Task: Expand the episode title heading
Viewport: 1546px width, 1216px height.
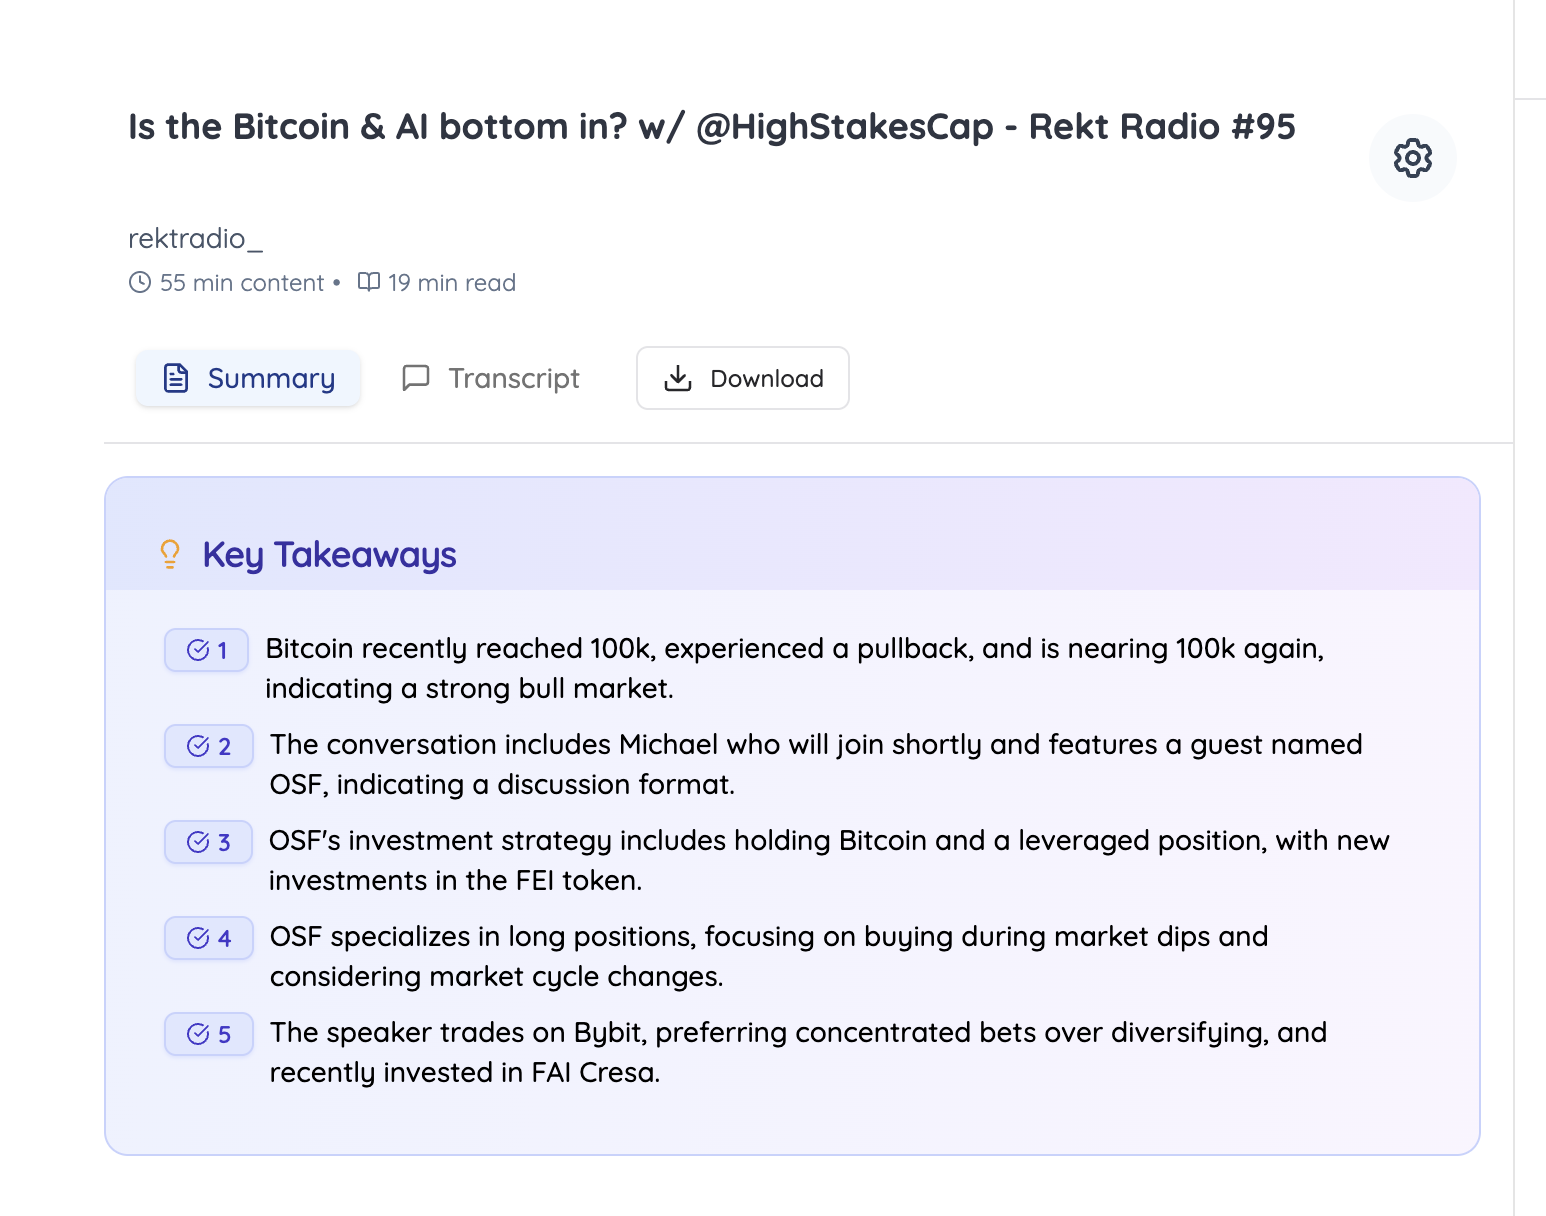Action: (711, 127)
